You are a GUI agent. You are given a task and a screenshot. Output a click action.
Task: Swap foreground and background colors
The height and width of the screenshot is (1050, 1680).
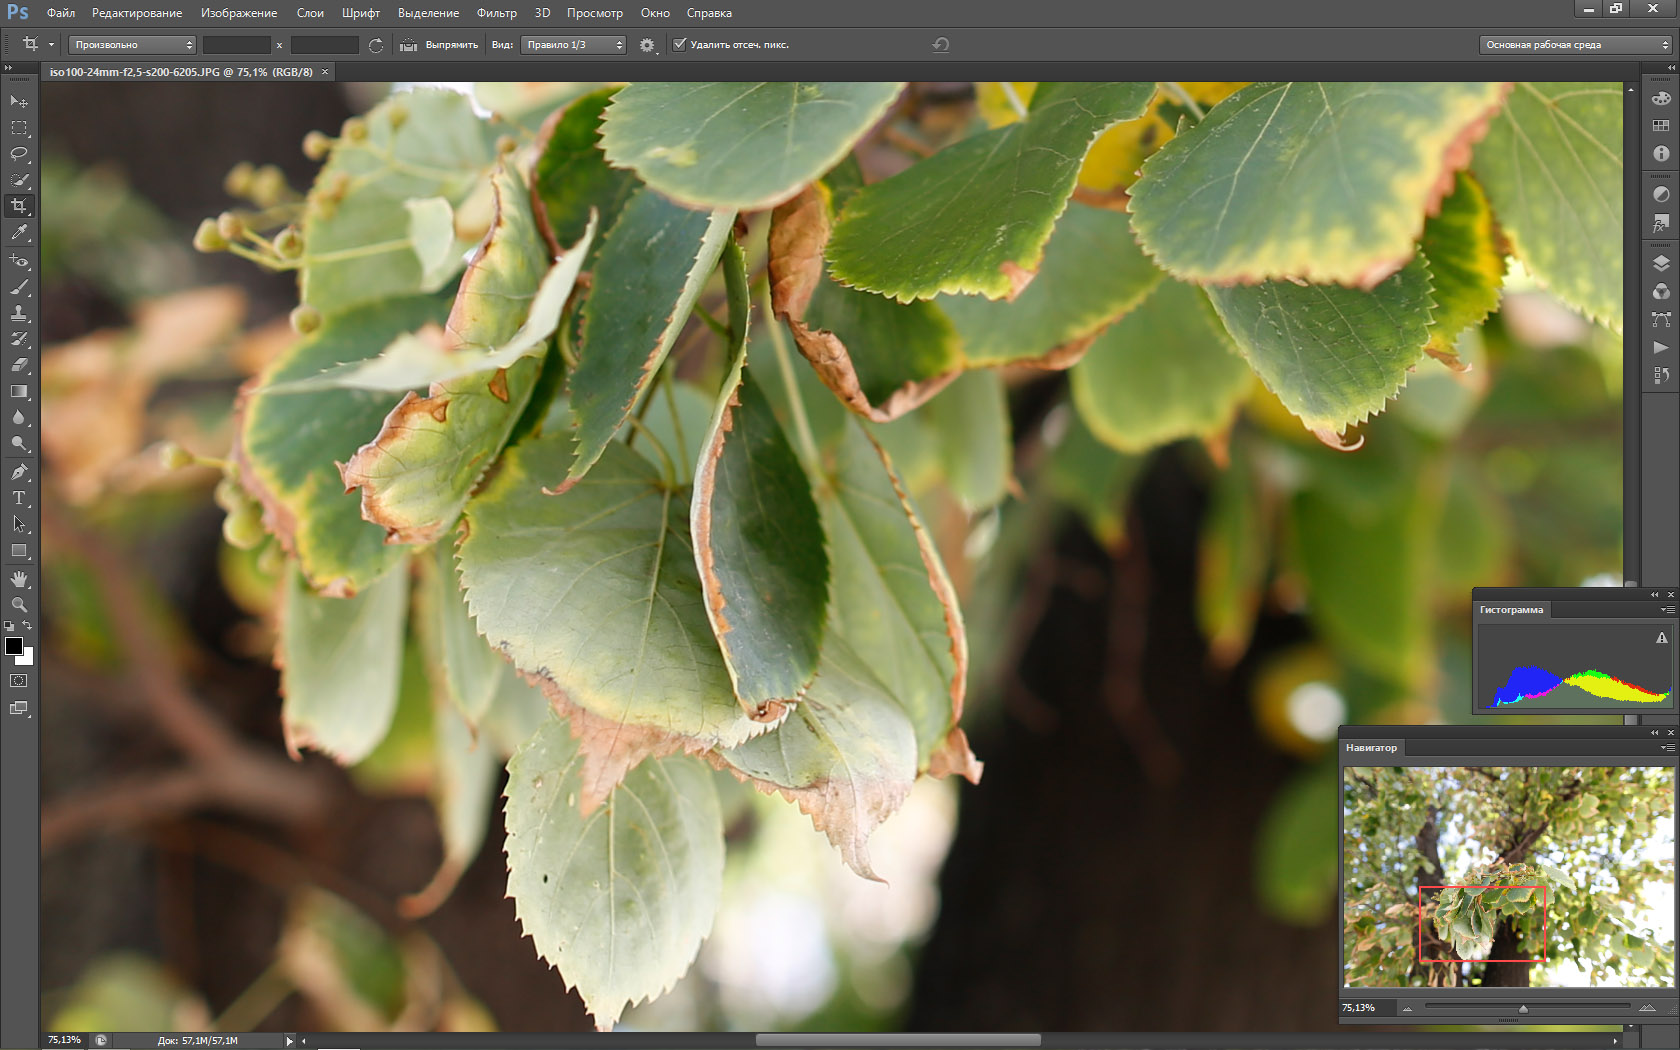tap(28, 626)
